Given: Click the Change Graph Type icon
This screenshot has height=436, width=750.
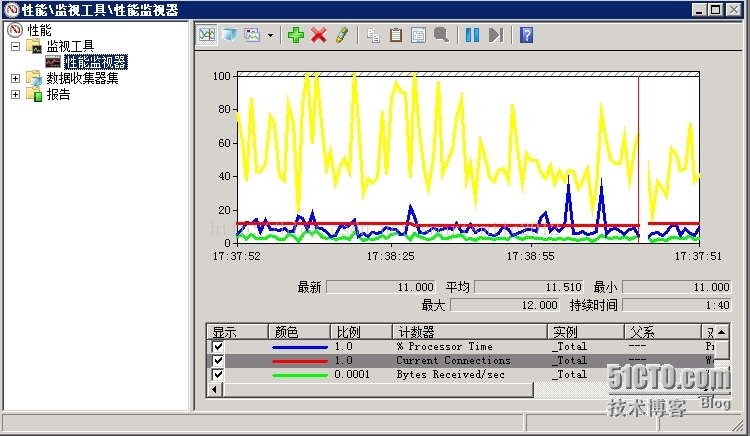Looking at the screenshot, I should click(252, 35).
